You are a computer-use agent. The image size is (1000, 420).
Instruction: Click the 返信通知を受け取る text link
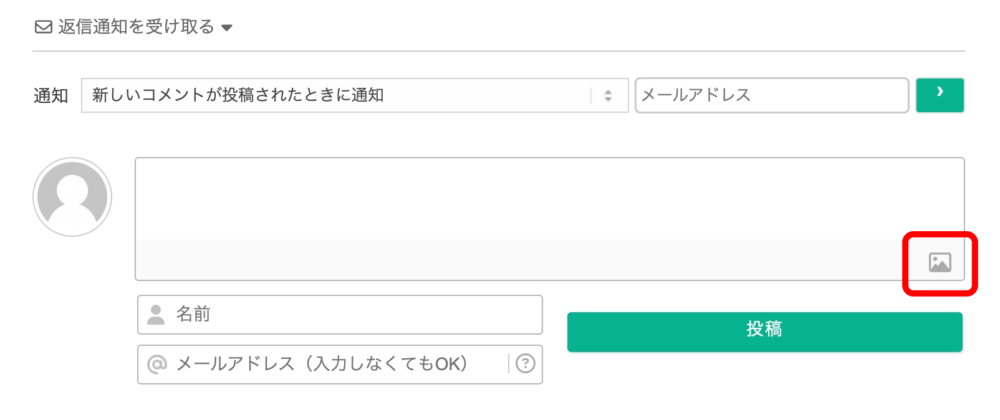pos(136,28)
